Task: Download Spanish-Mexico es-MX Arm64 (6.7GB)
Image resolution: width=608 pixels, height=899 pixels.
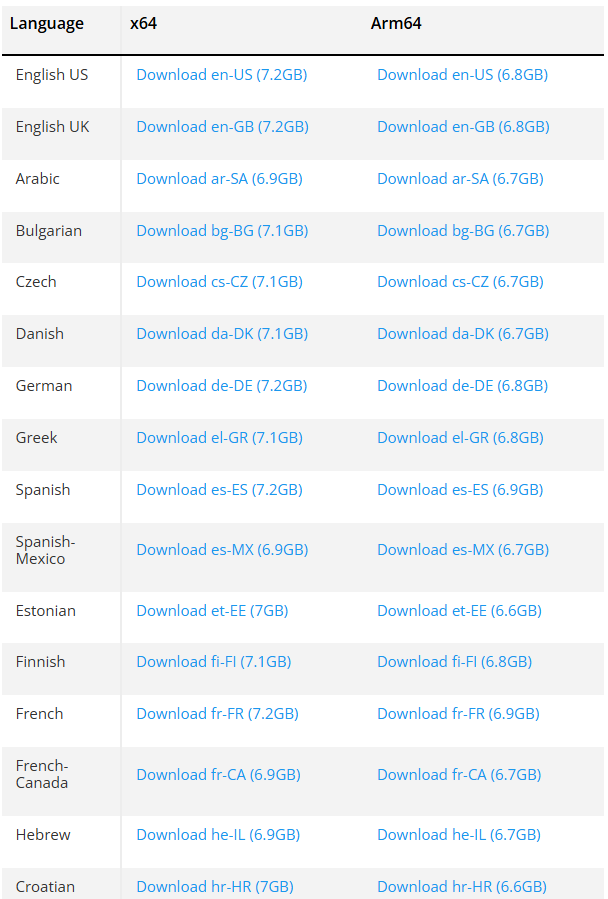Action: [463, 550]
